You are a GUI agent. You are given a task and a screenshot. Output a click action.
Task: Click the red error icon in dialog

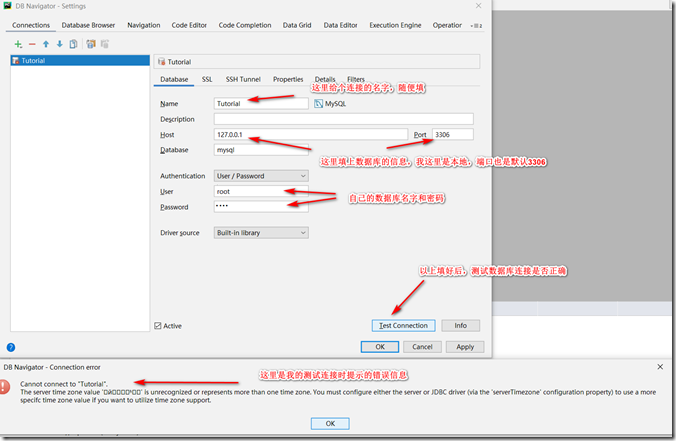coord(4,386)
